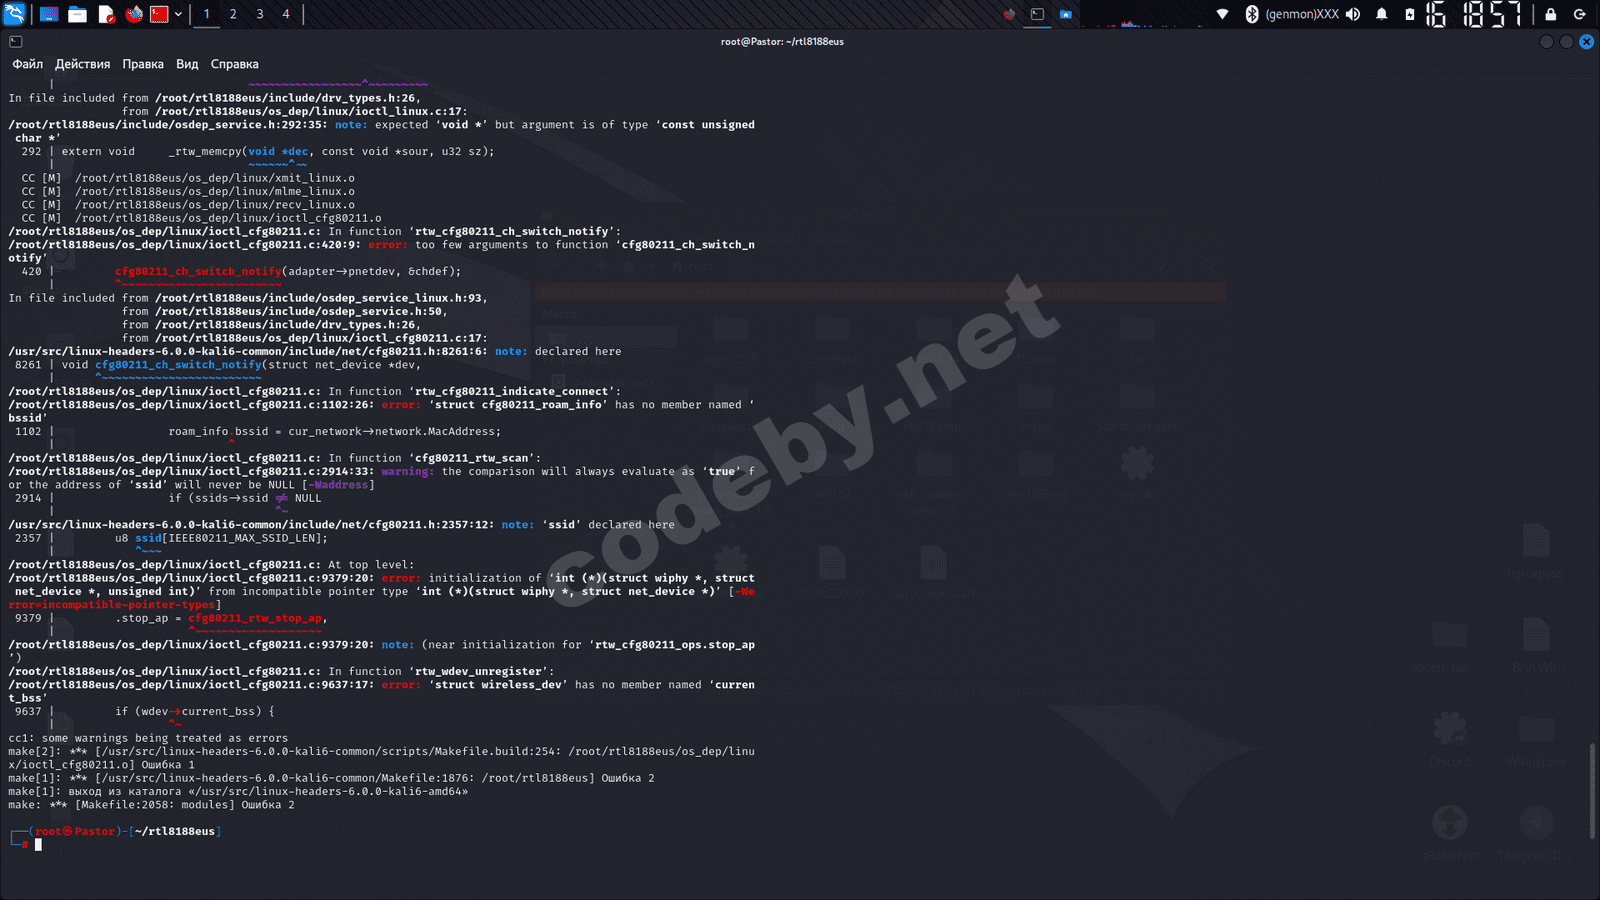The height and width of the screenshot is (900, 1600).
Task: Launch the terminal emulator from the top panel
Action: pyautogui.click(x=48, y=14)
